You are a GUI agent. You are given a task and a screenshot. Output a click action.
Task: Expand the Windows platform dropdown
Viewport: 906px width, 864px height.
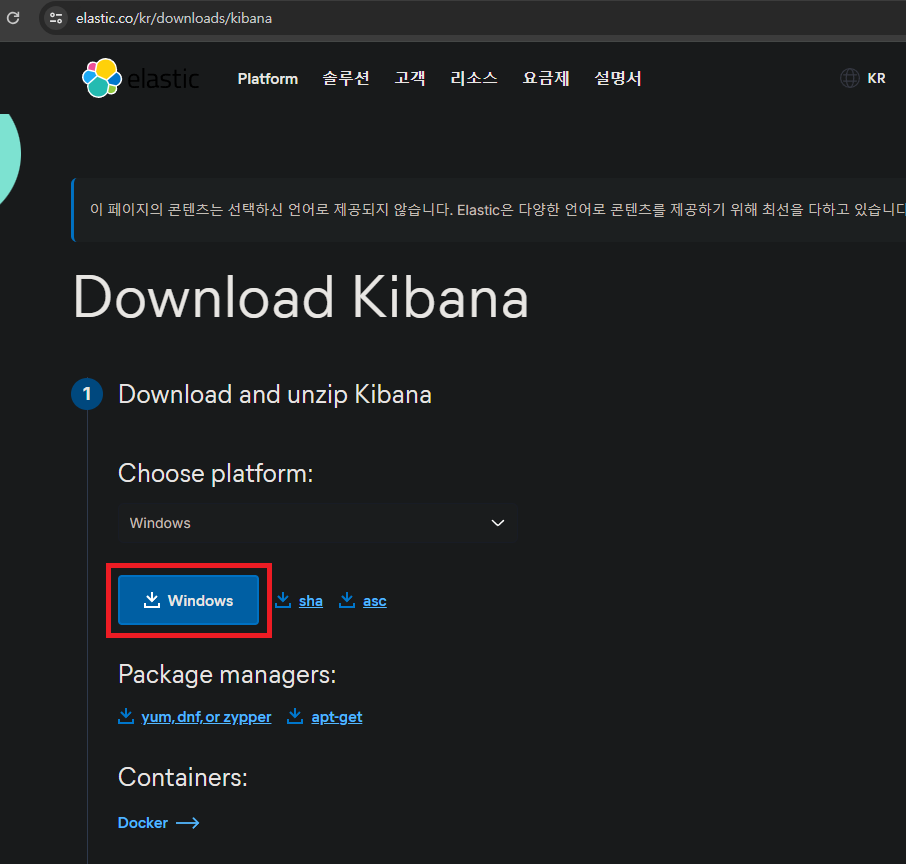pyautogui.click(x=317, y=522)
